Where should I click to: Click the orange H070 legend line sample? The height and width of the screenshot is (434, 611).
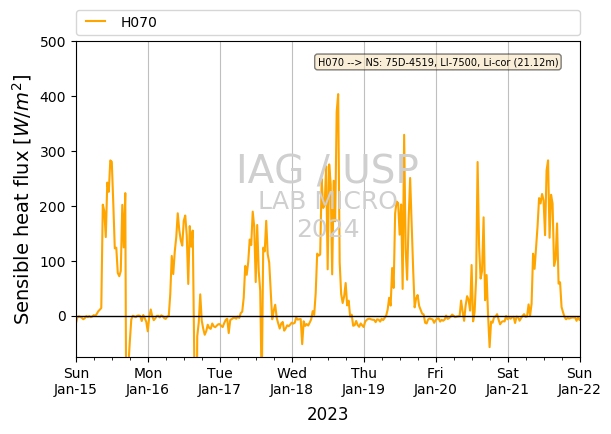pyautogui.click(x=95, y=21)
